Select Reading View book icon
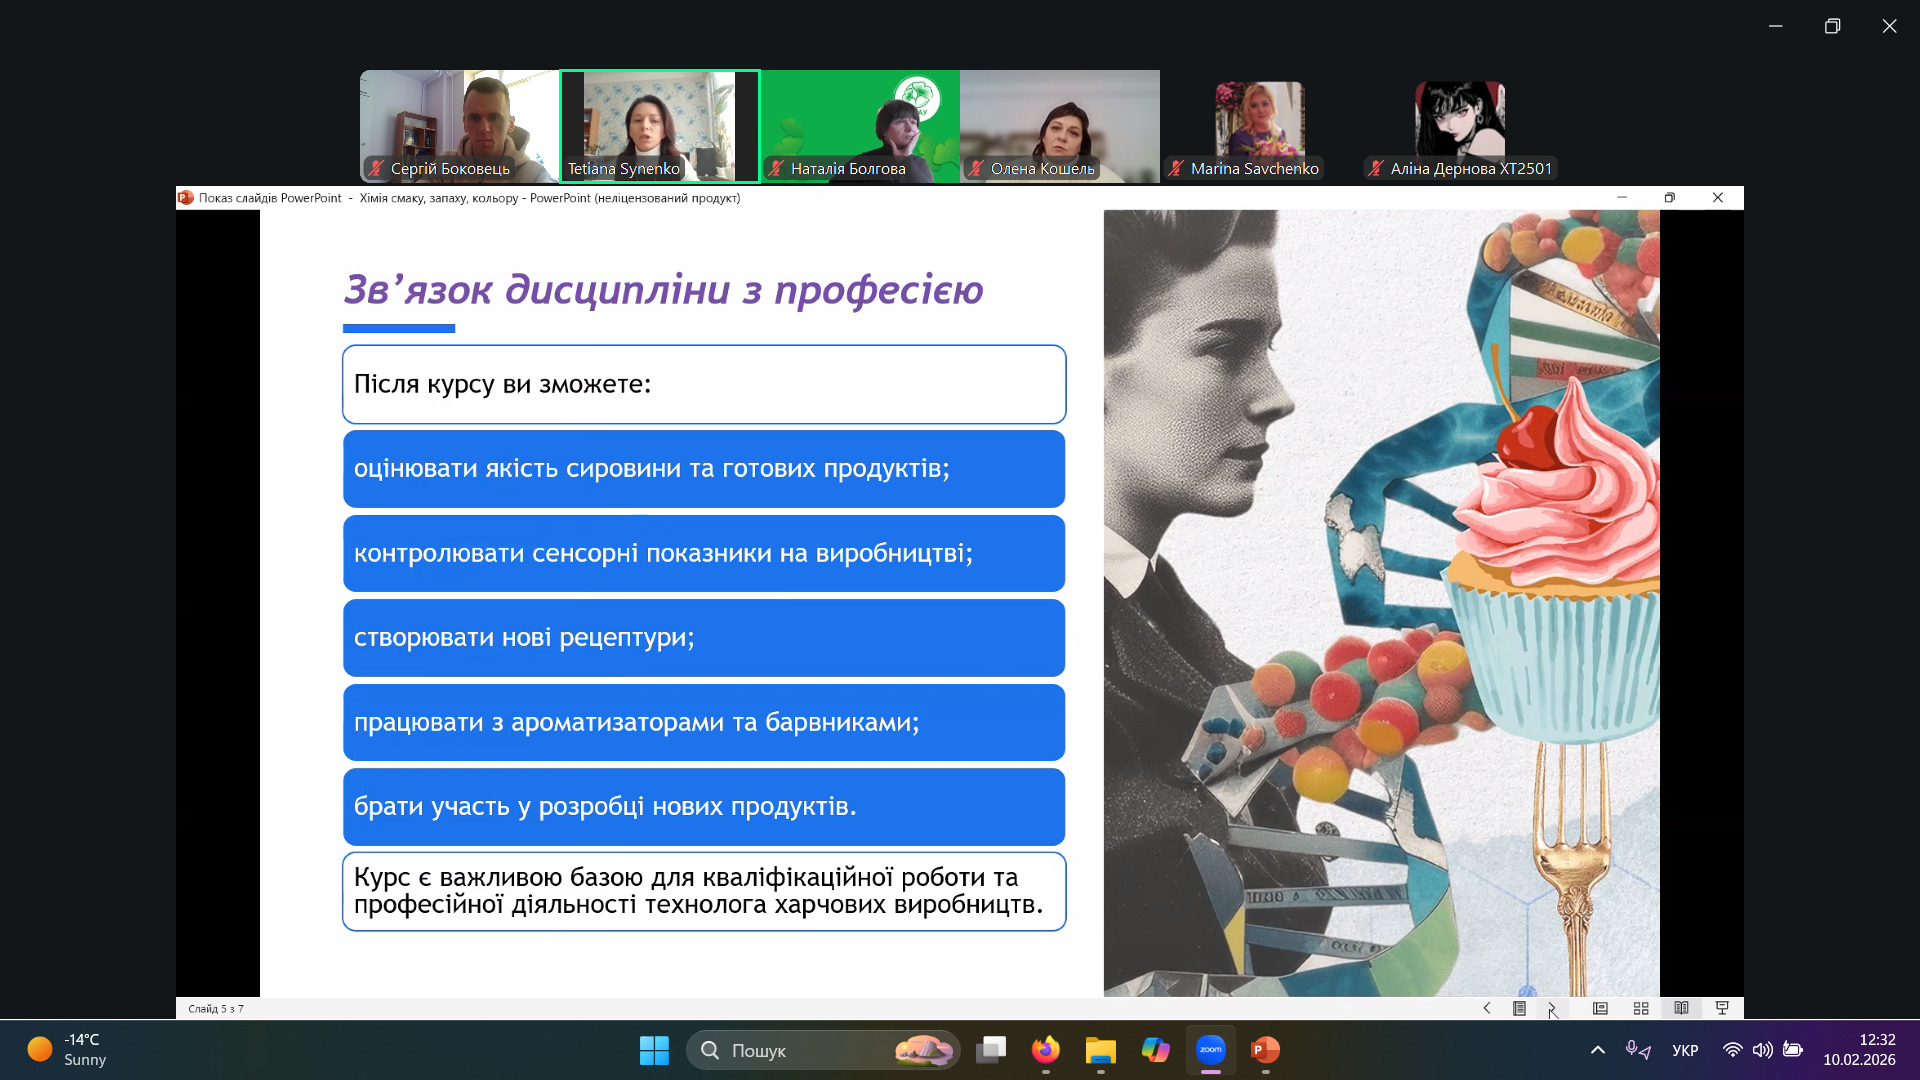This screenshot has height=1080, width=1920. 1681,1008
